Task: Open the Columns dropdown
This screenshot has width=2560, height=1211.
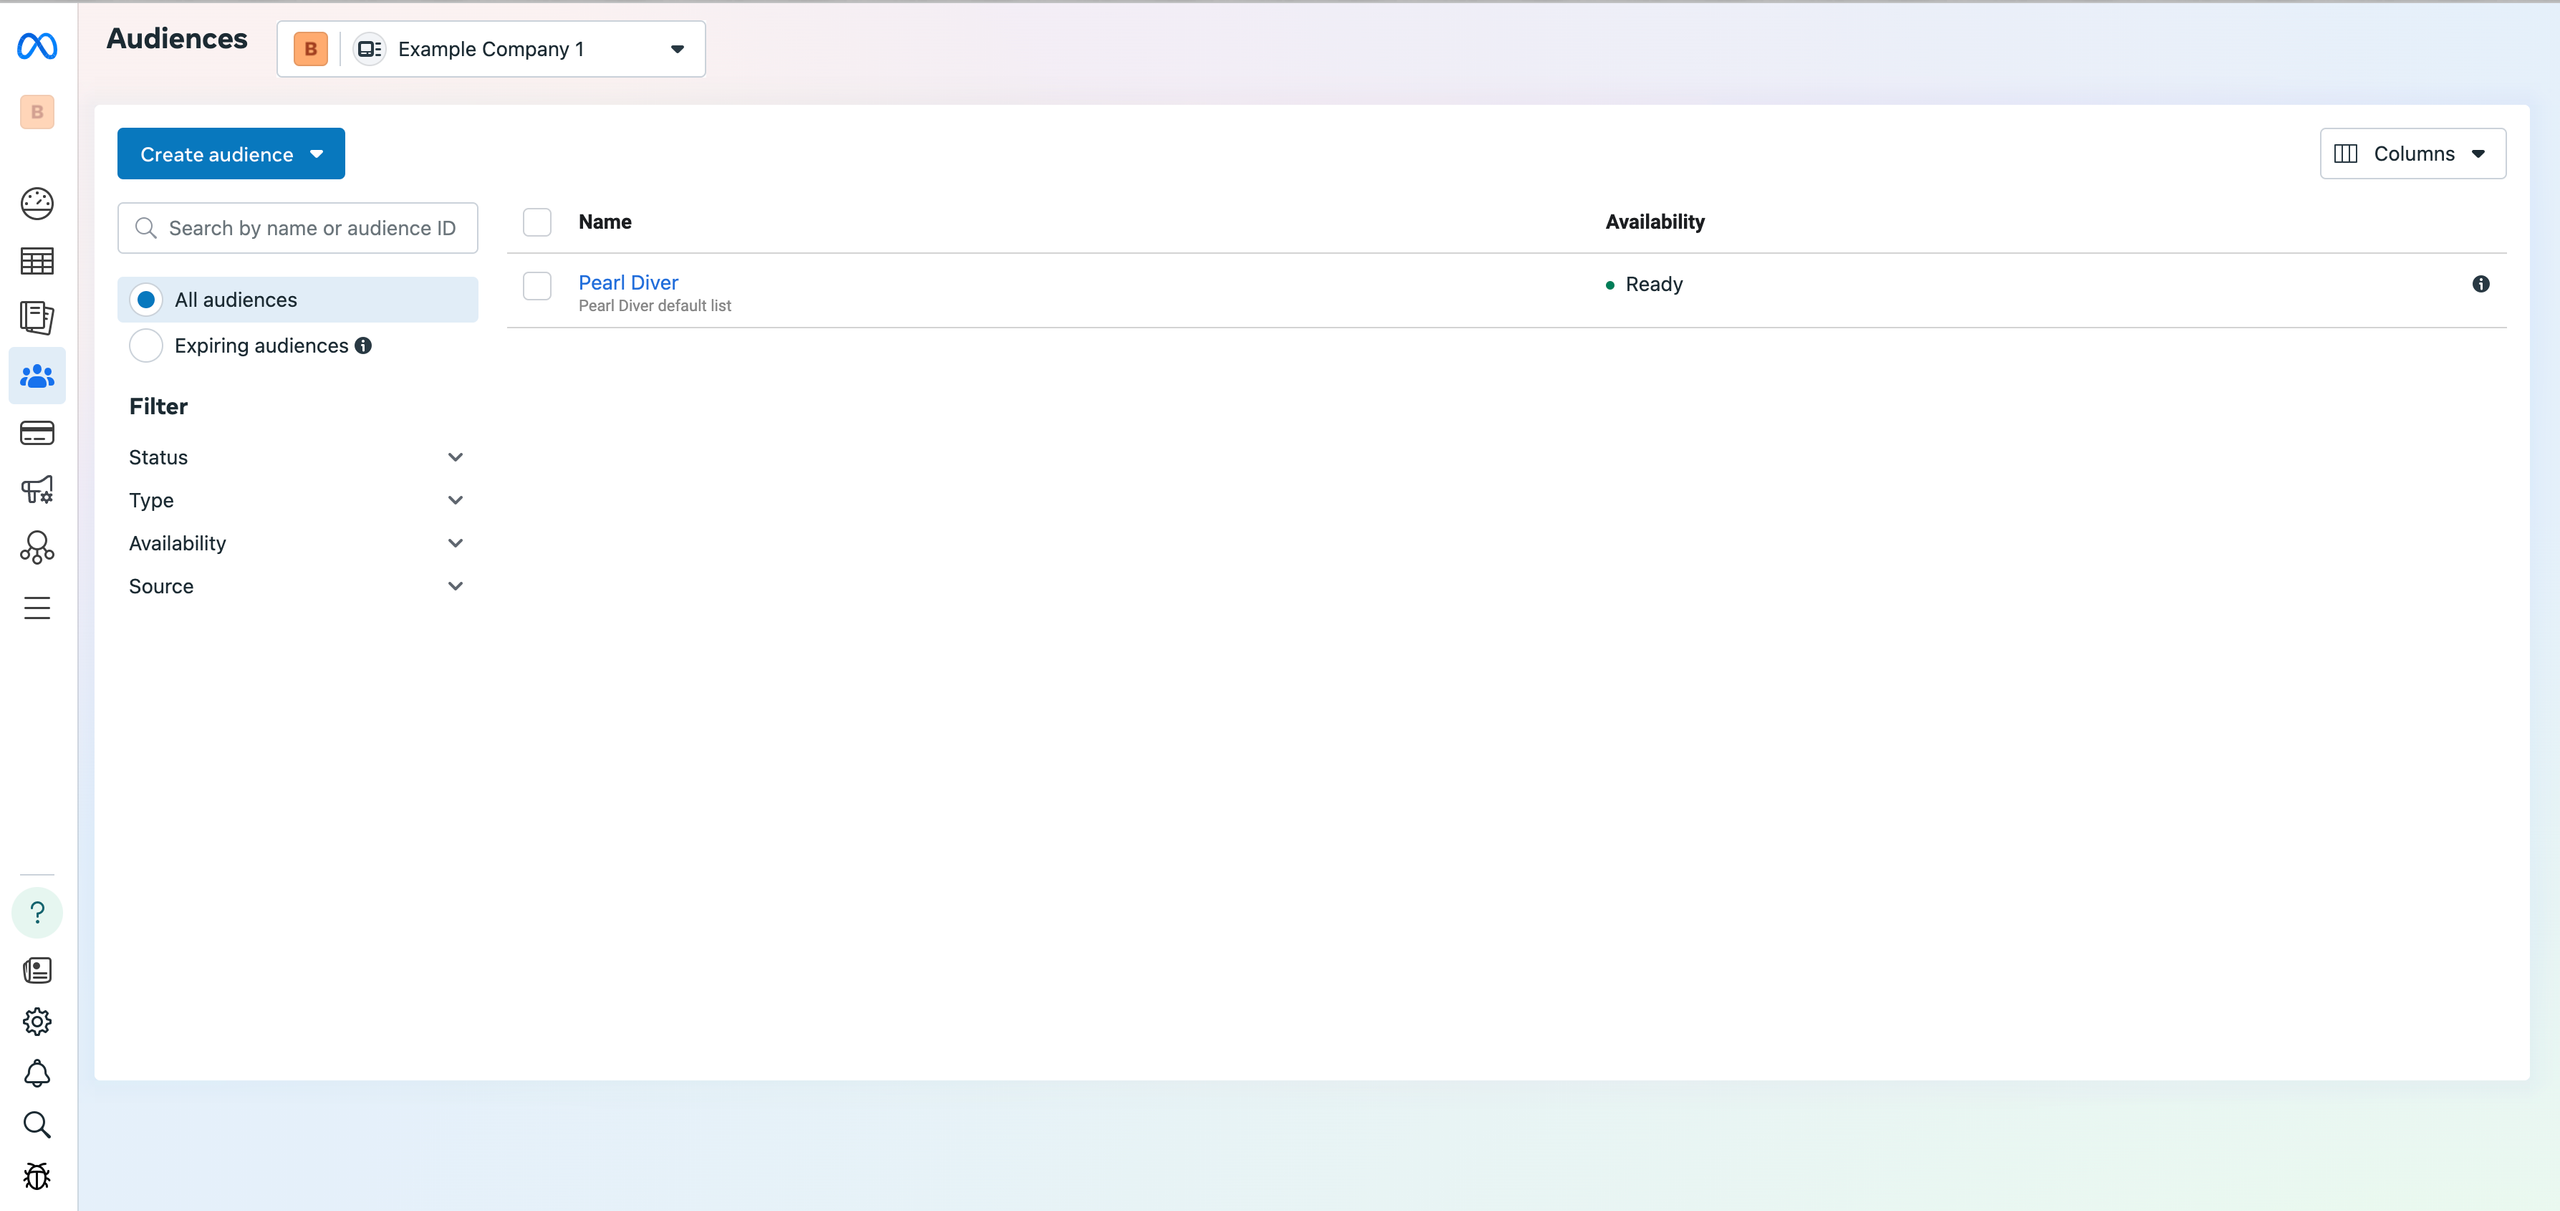Action: 2412,154
